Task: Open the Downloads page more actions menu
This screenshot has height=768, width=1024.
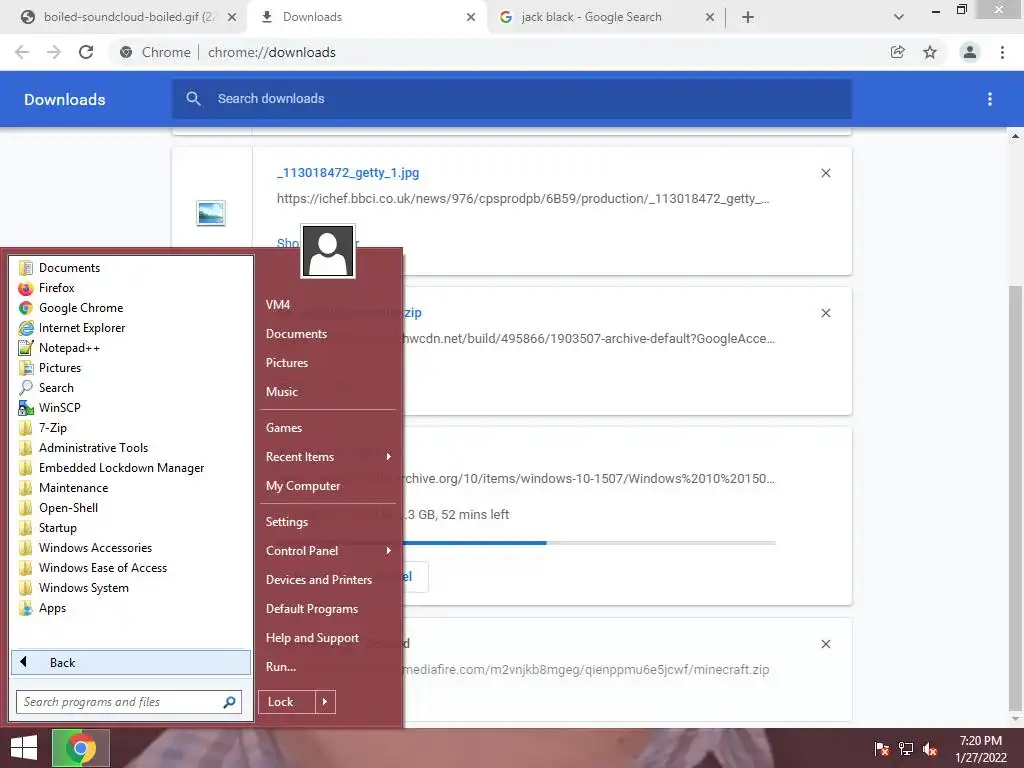Action: coord(990,99)
